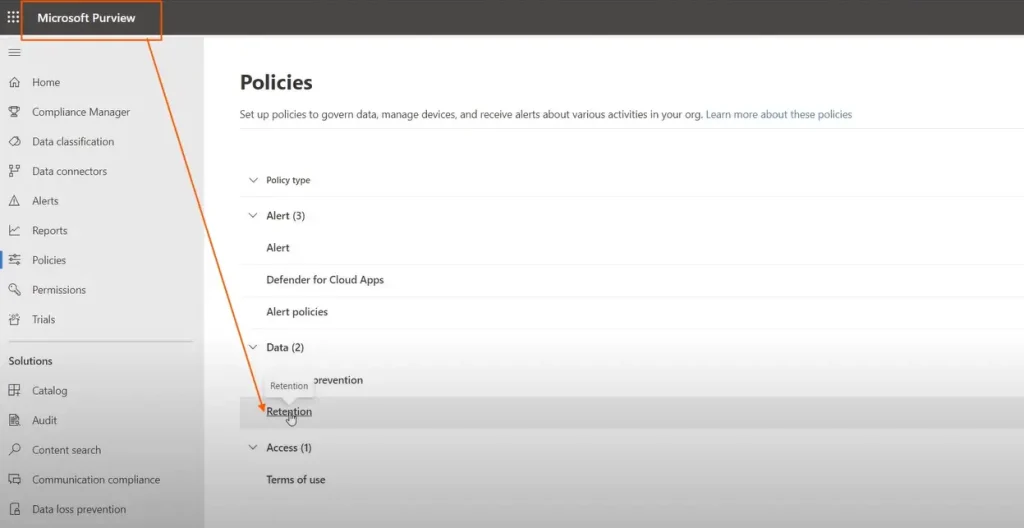1024x528 pixels.
Task: Open Content search in the sidebar
Action: click(66, 450)
